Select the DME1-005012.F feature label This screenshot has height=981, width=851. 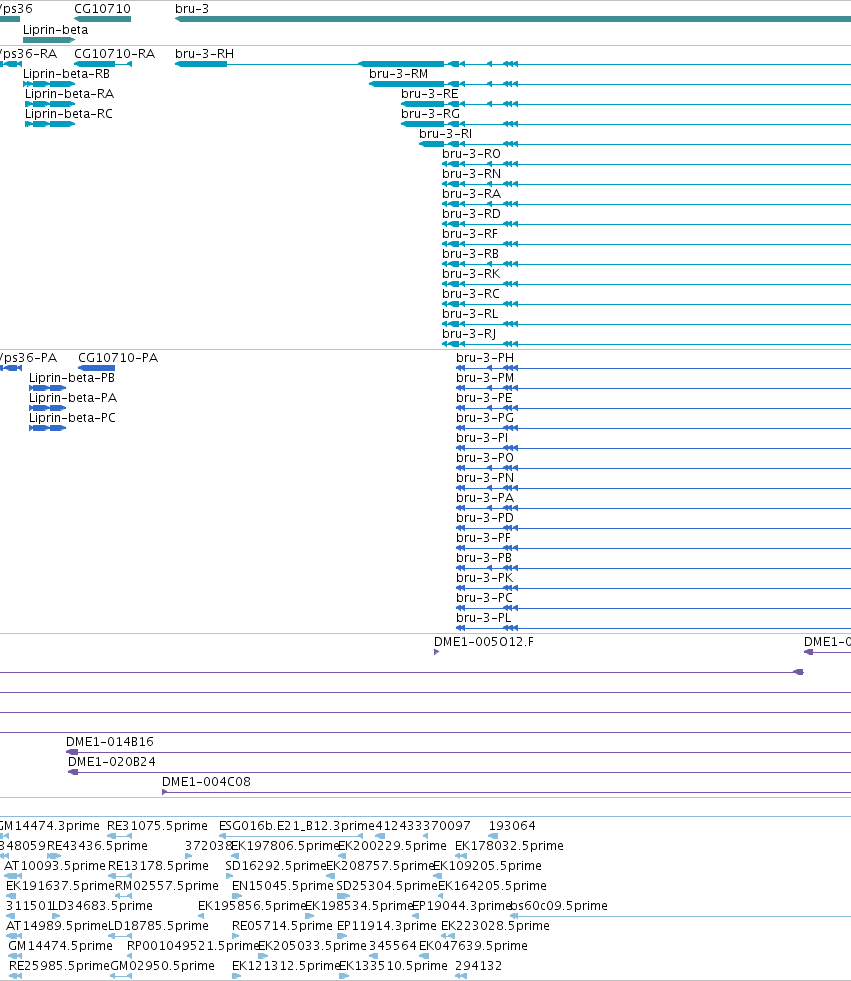click(484, 642)
